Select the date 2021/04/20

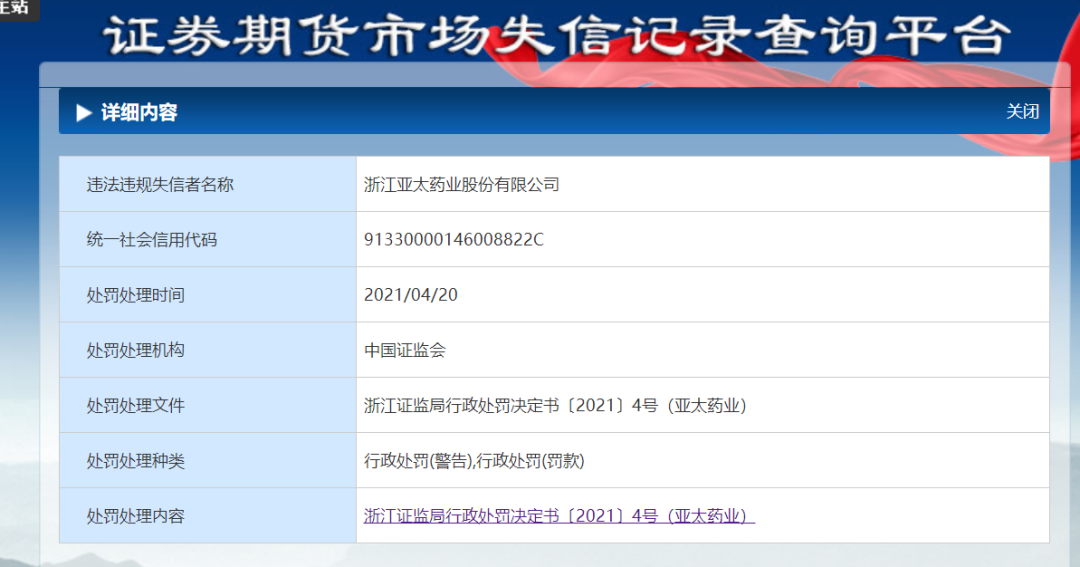pos(411,295)
